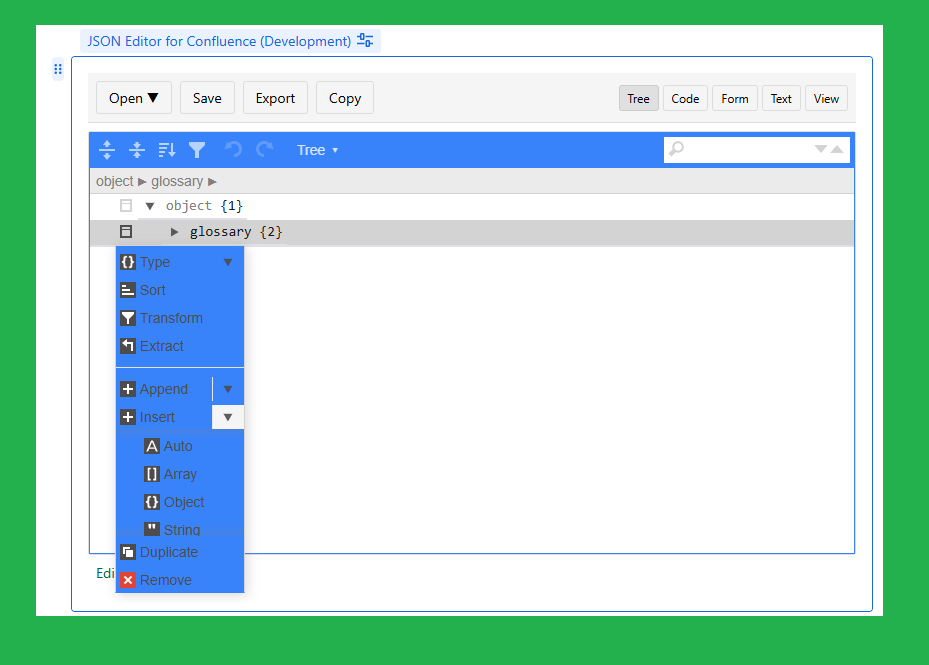Click the redo arrow icon
This screenshot has height=665, width=929.
click(264, 149)
